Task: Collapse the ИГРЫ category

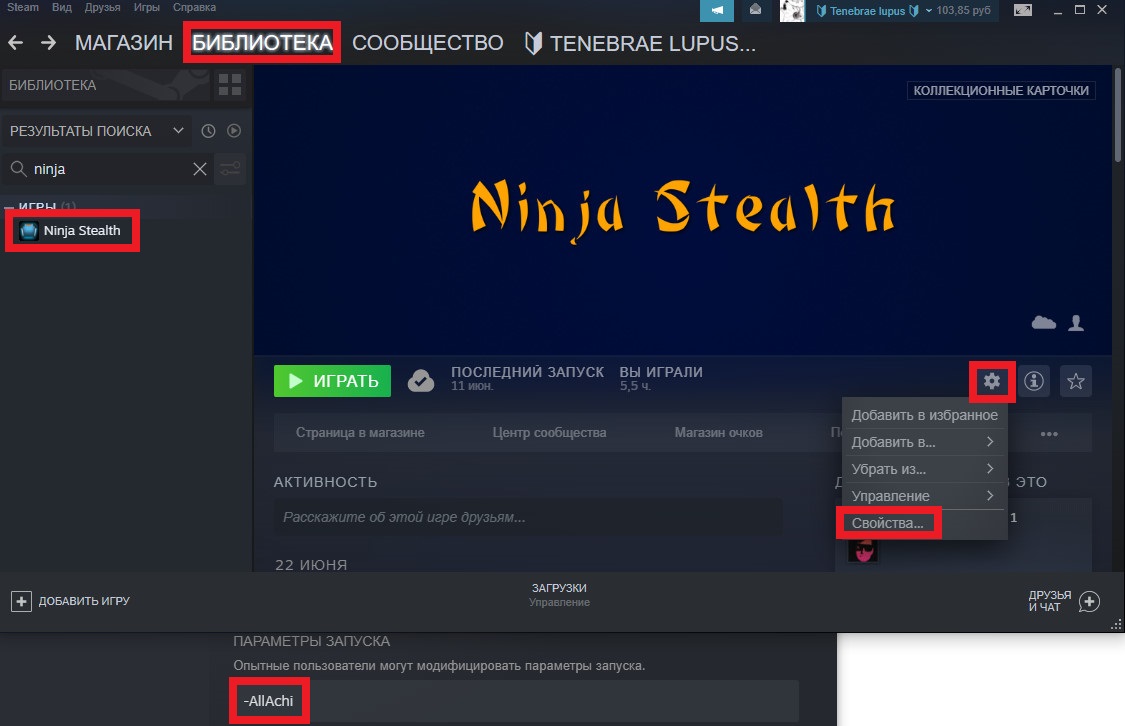Action: click(x=9, y=207)
